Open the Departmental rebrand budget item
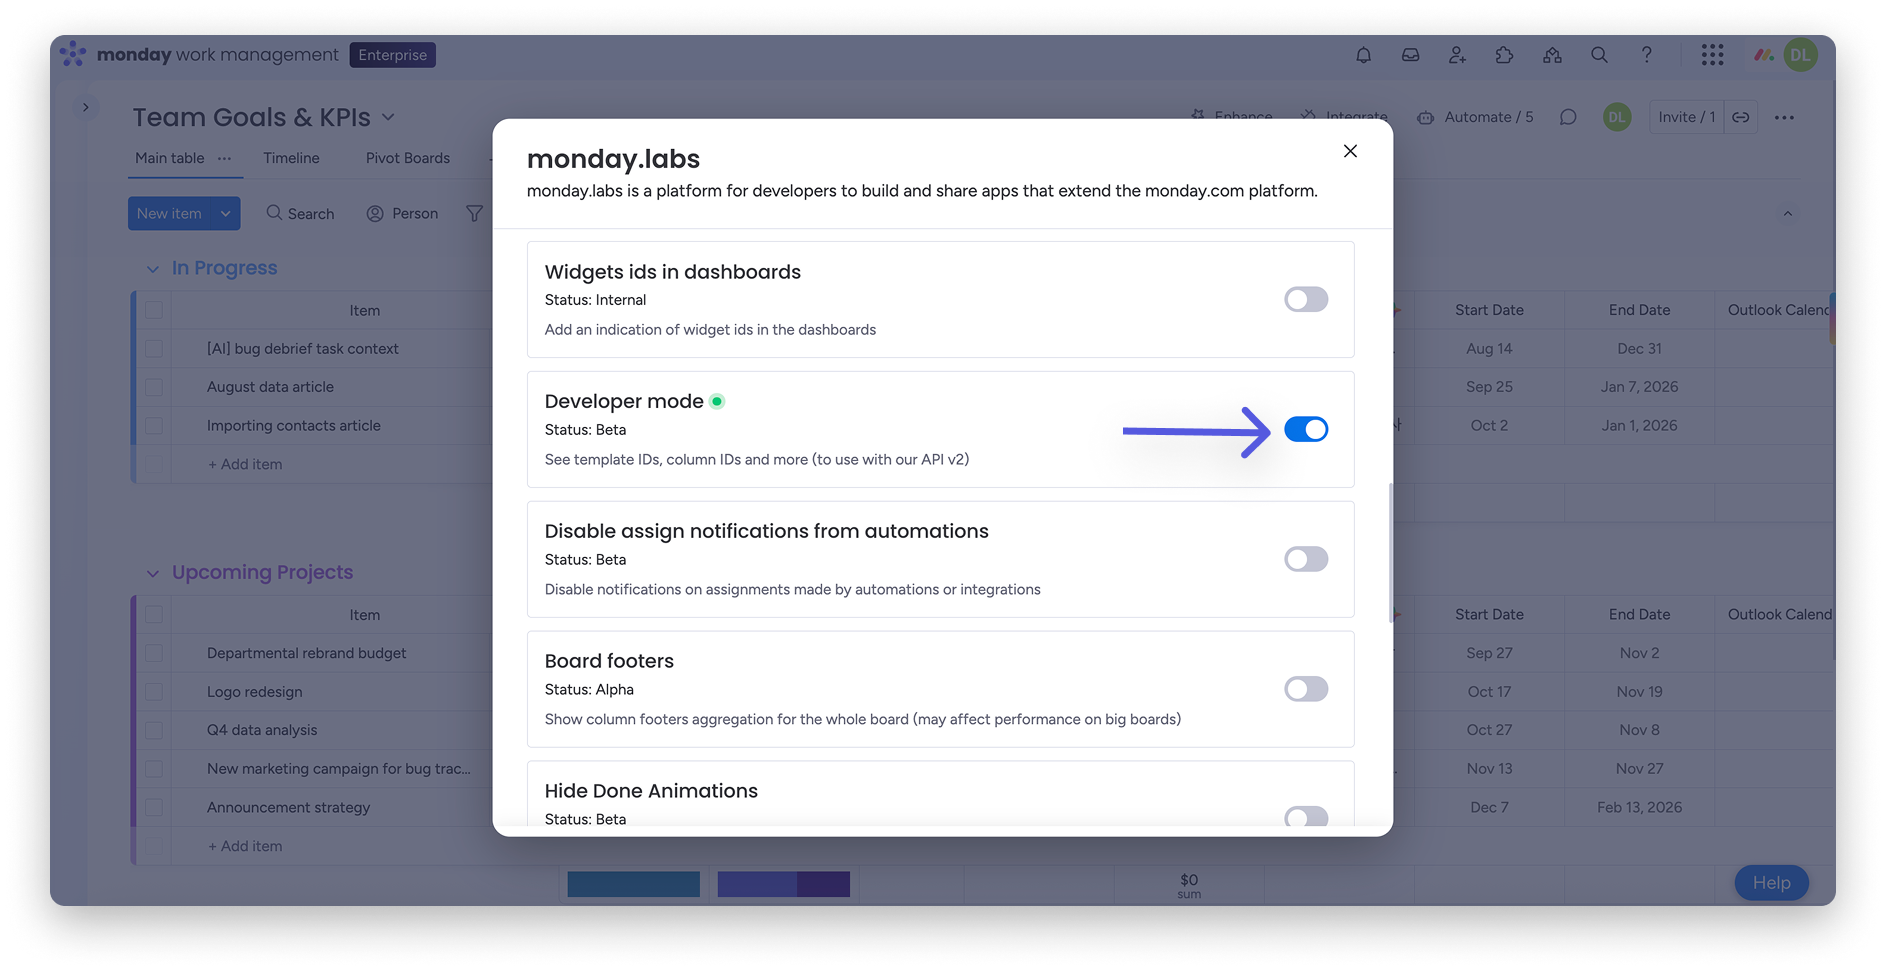Image resolution: width=1886 pixels, height=971 pixels. [x=306, y=653]
